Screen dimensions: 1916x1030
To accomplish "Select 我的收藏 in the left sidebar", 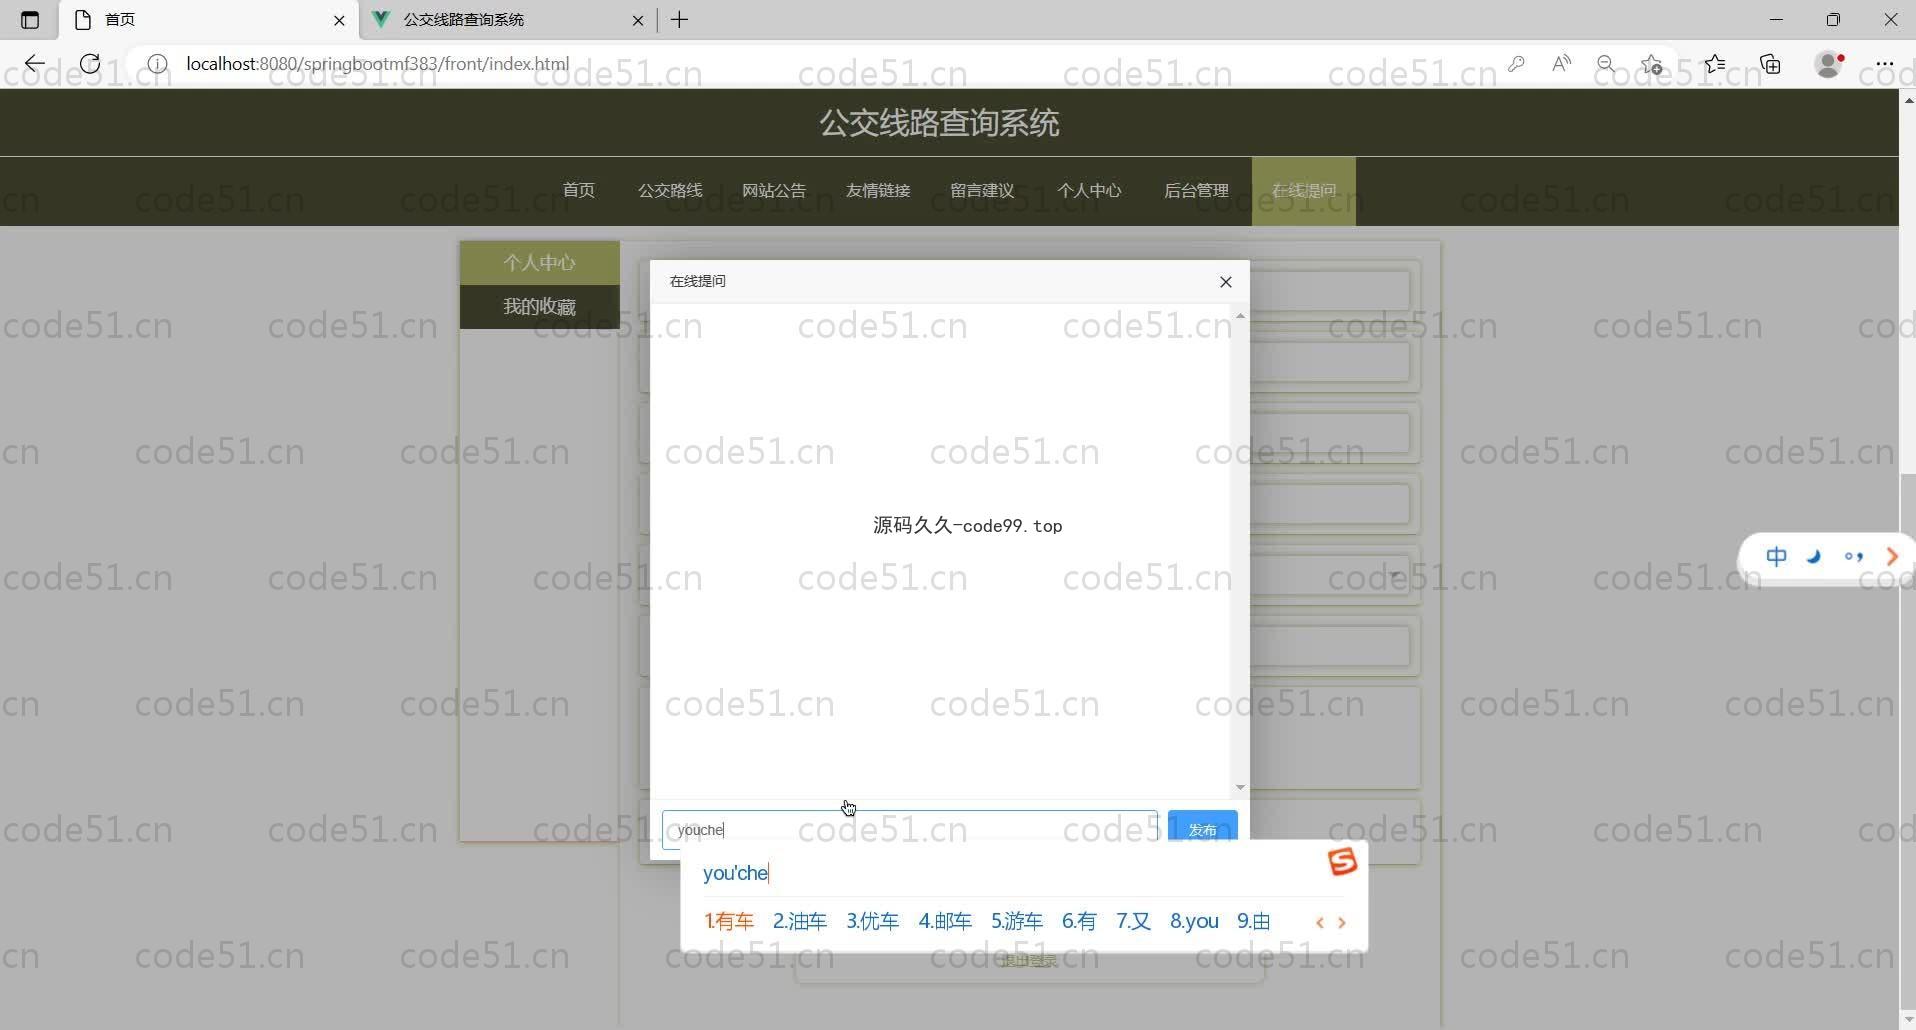I will click(540, 307).
